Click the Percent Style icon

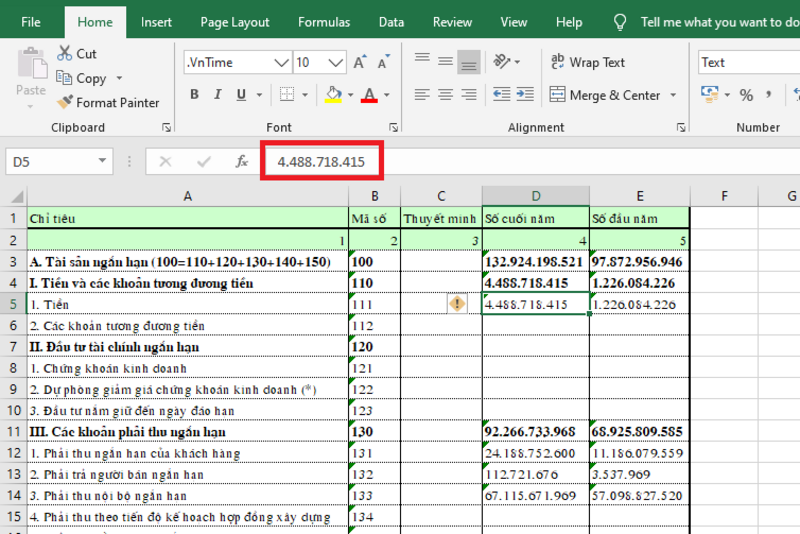[746, 95]
